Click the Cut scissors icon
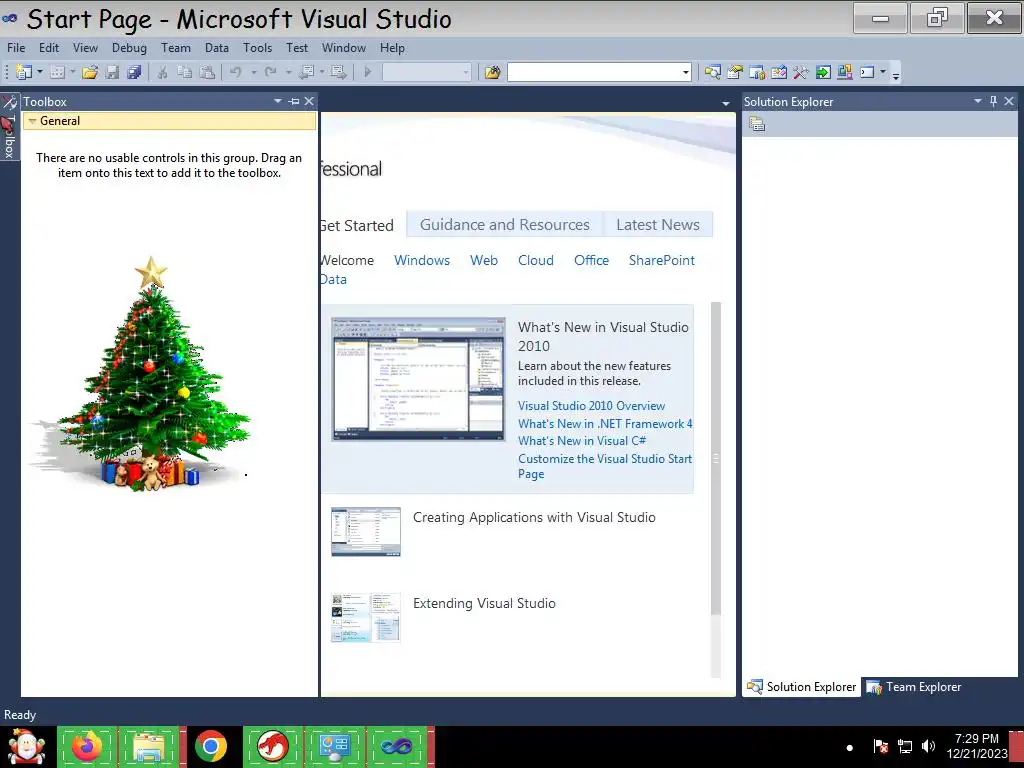Viewport: 1024px width, 768px height. (x=163, y=72)
